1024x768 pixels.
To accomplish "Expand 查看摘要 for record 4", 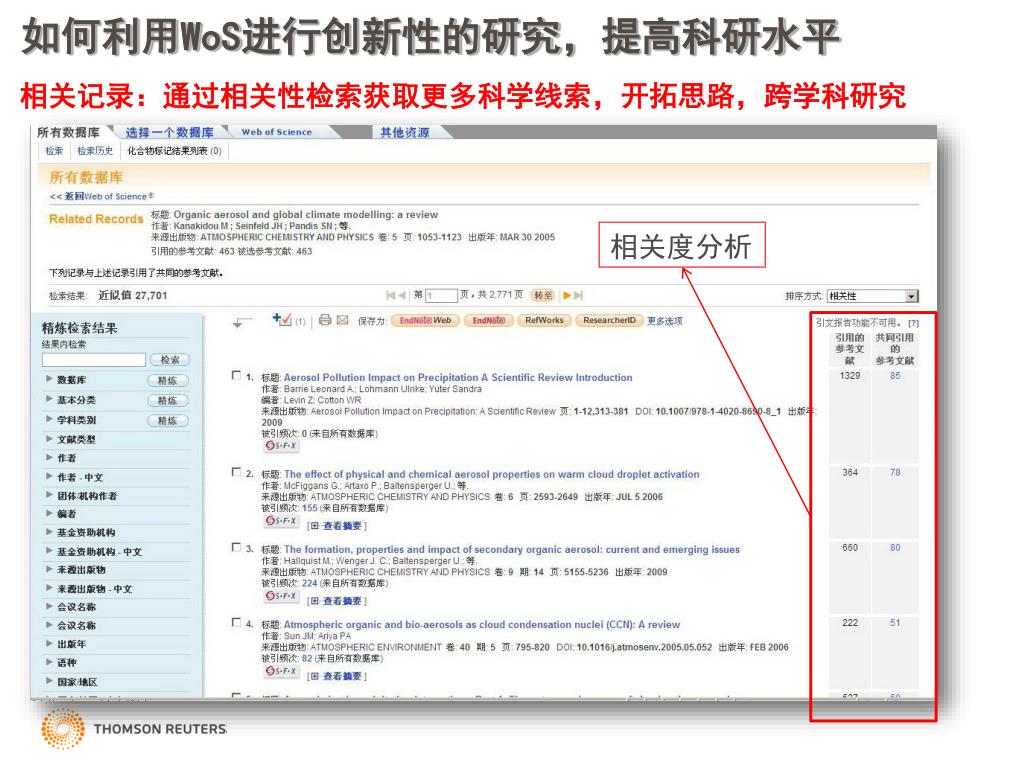I will 337,676.
